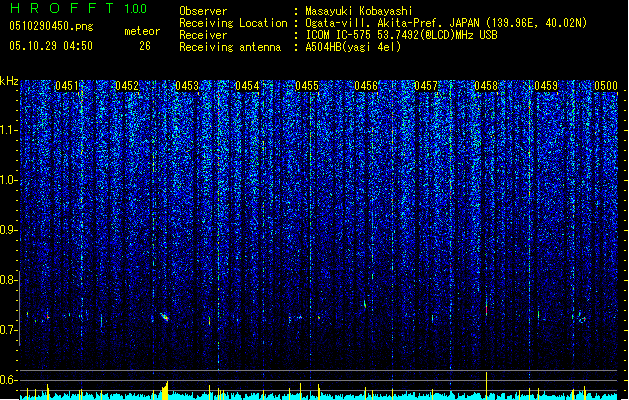Click the Receiver label
Image resolution: width=629 pixels, height=400 pixels.
203,35
